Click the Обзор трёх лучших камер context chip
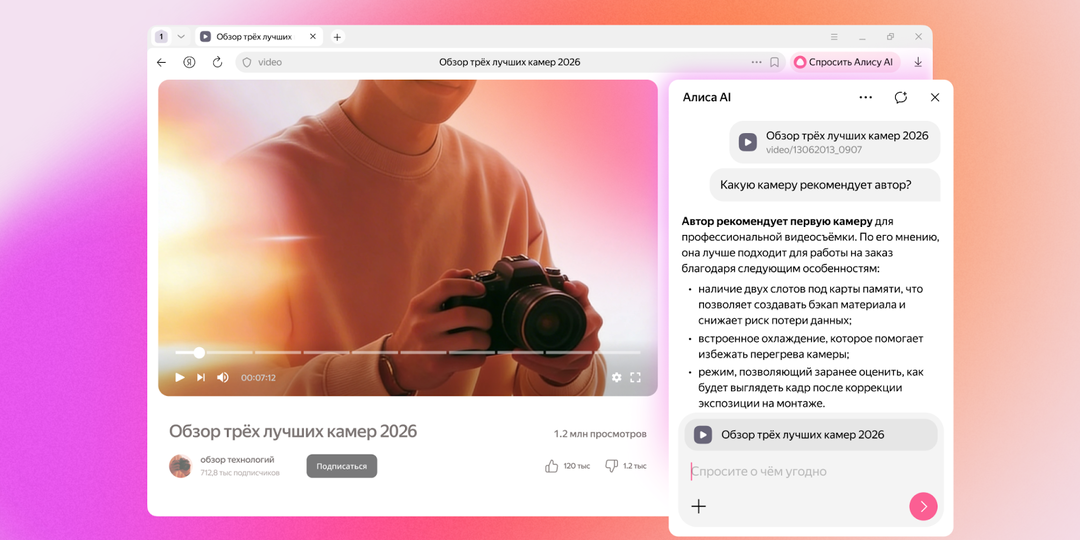Viewport: 1080px width, 540px height. pos(811,435)
